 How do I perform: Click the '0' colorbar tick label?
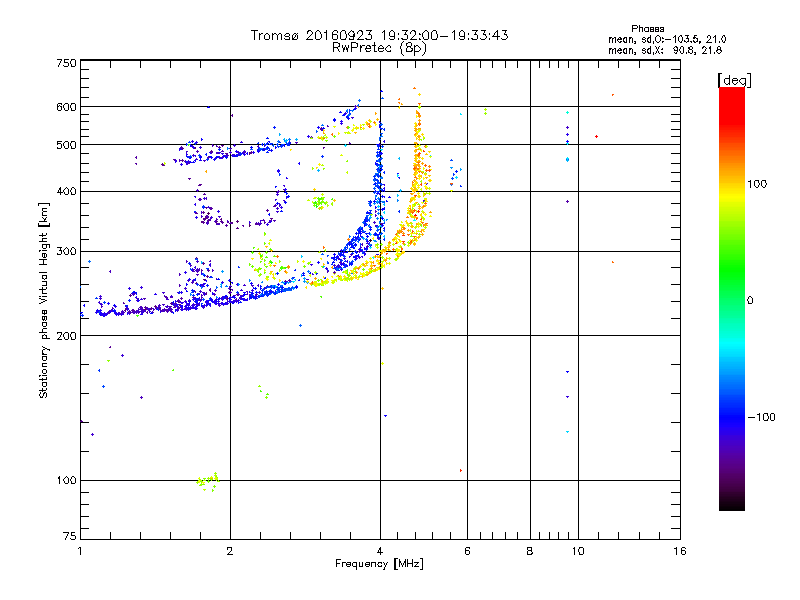pyautogui.click(x=750, y=300)
